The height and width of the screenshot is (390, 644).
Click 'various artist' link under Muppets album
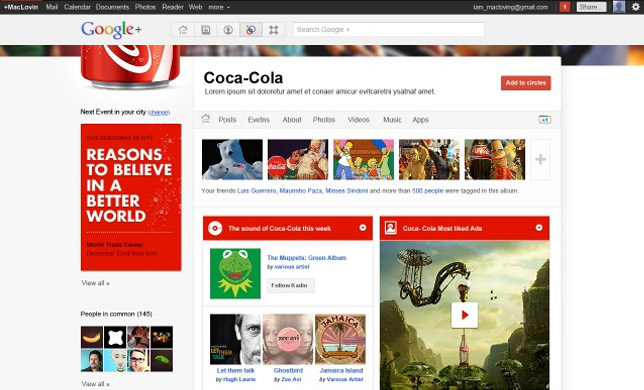click(292, 267)
